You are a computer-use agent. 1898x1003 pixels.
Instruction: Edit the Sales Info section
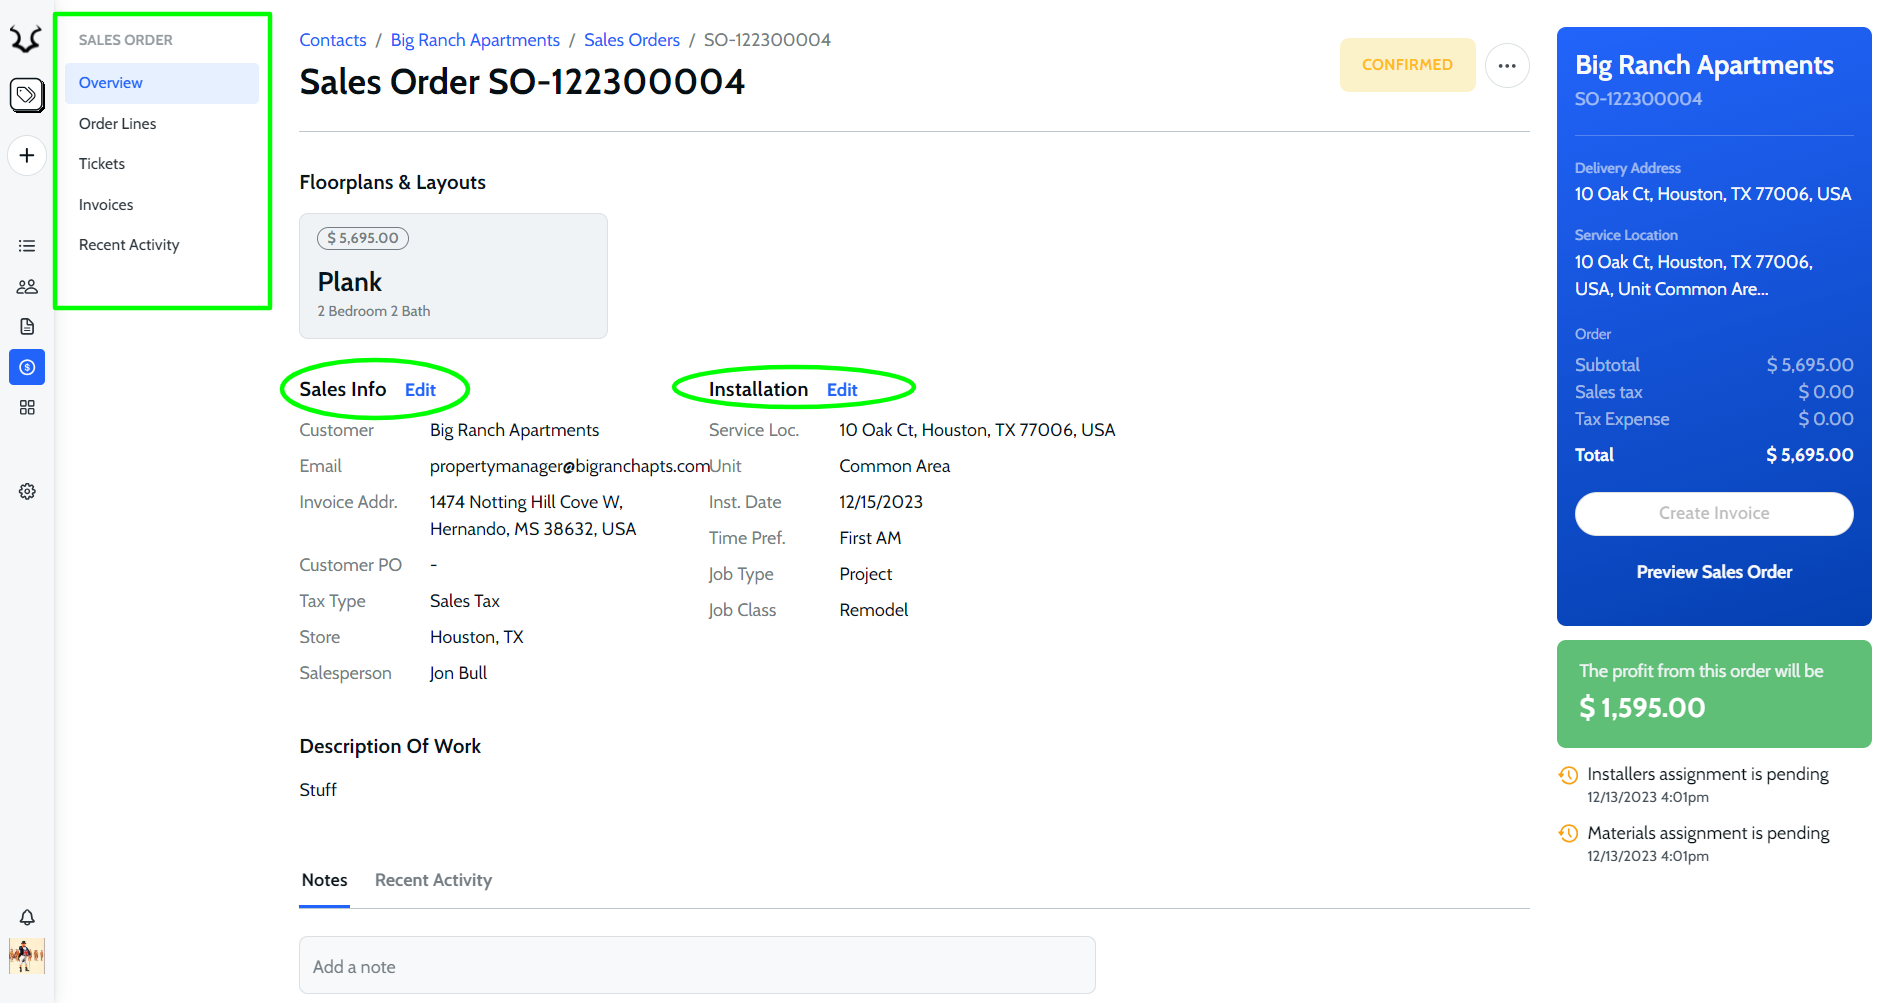coord(420,390)
